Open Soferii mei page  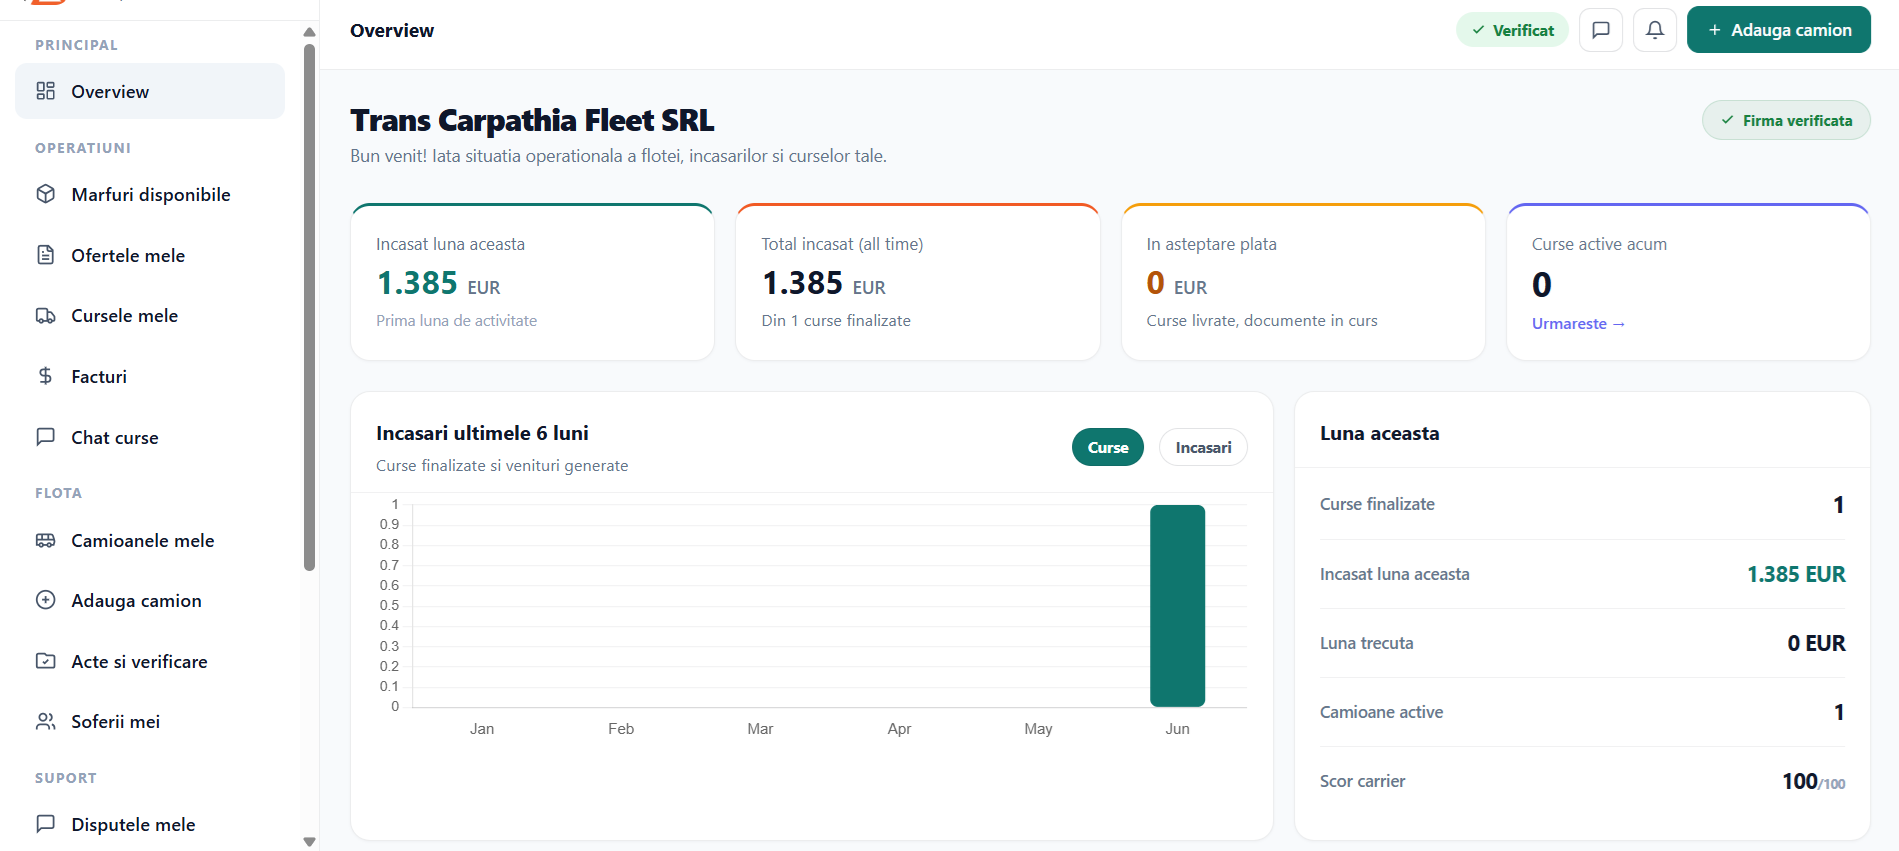(150, 721)
